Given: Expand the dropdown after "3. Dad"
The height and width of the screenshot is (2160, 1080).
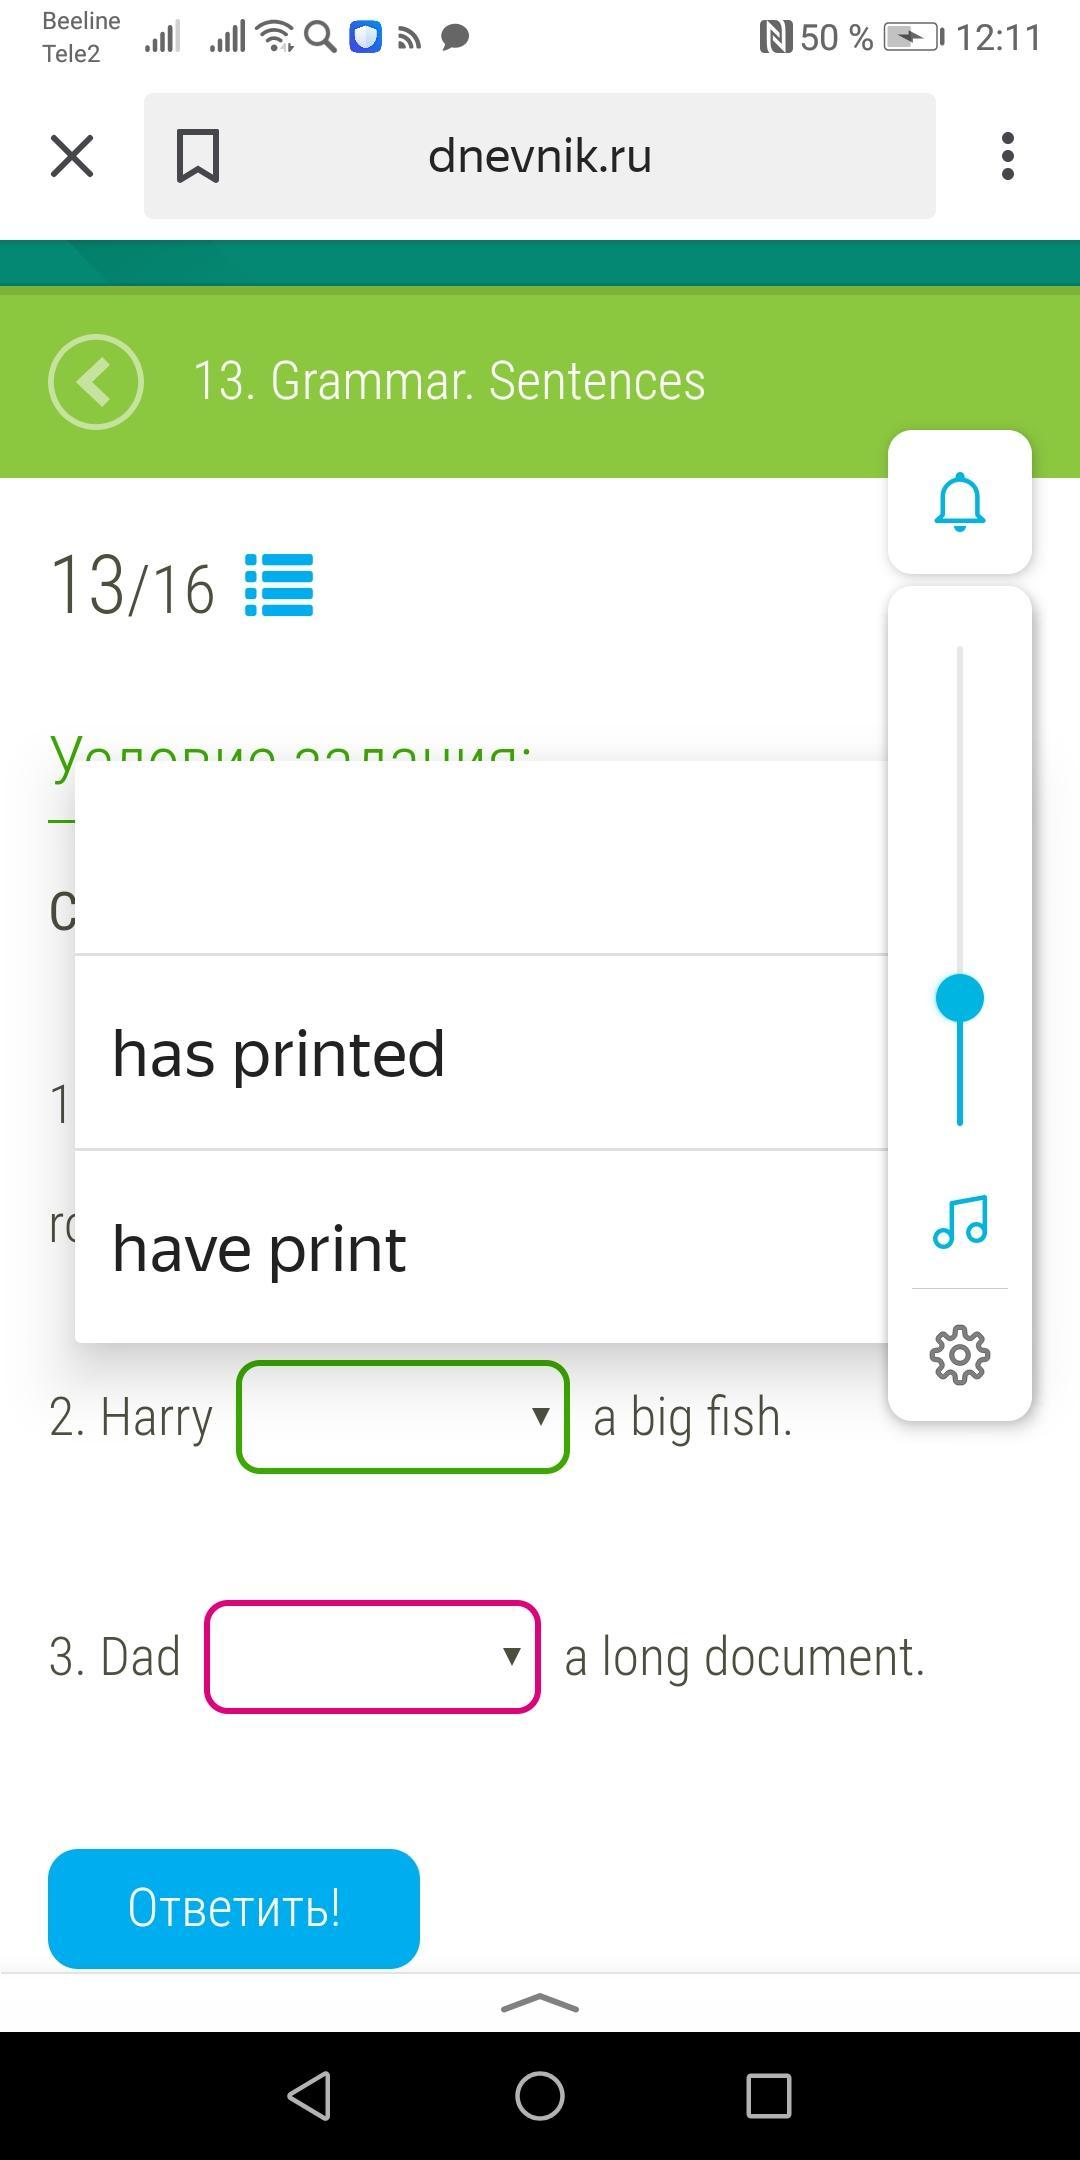Looking at the screenshot, I should click(372, 1657).
